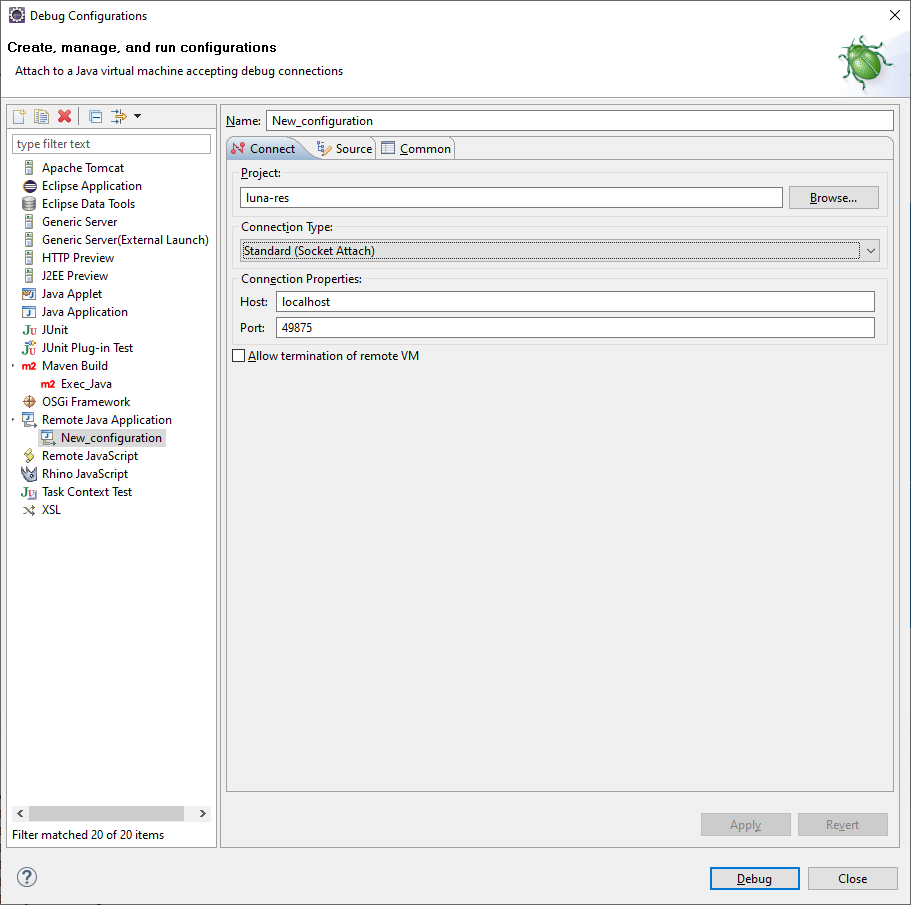This screenshot has height=905, width=911.
Task: Click the HTTP Preview icon
Action: (29, 258)
